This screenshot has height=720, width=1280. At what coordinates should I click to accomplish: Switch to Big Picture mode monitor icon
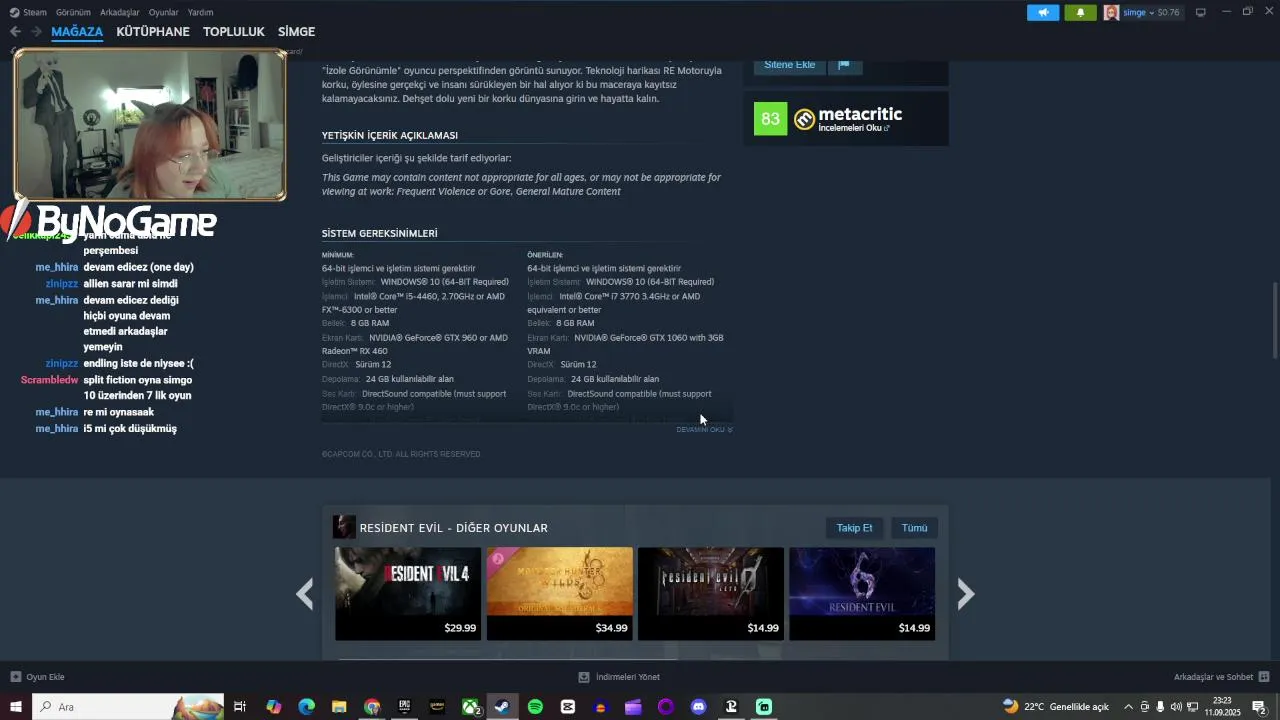click(1201, 12)
